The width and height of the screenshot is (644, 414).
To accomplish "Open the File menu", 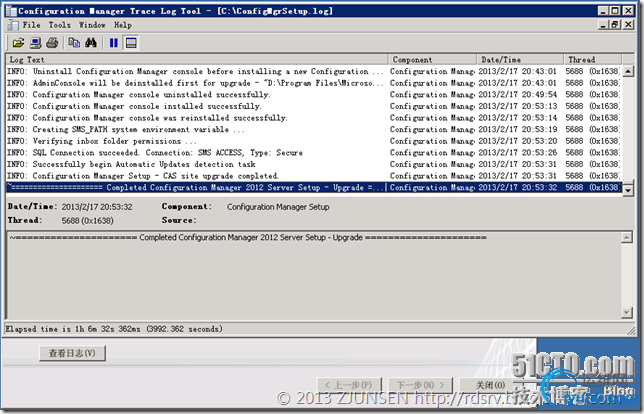I will click(x=31, y=25).
